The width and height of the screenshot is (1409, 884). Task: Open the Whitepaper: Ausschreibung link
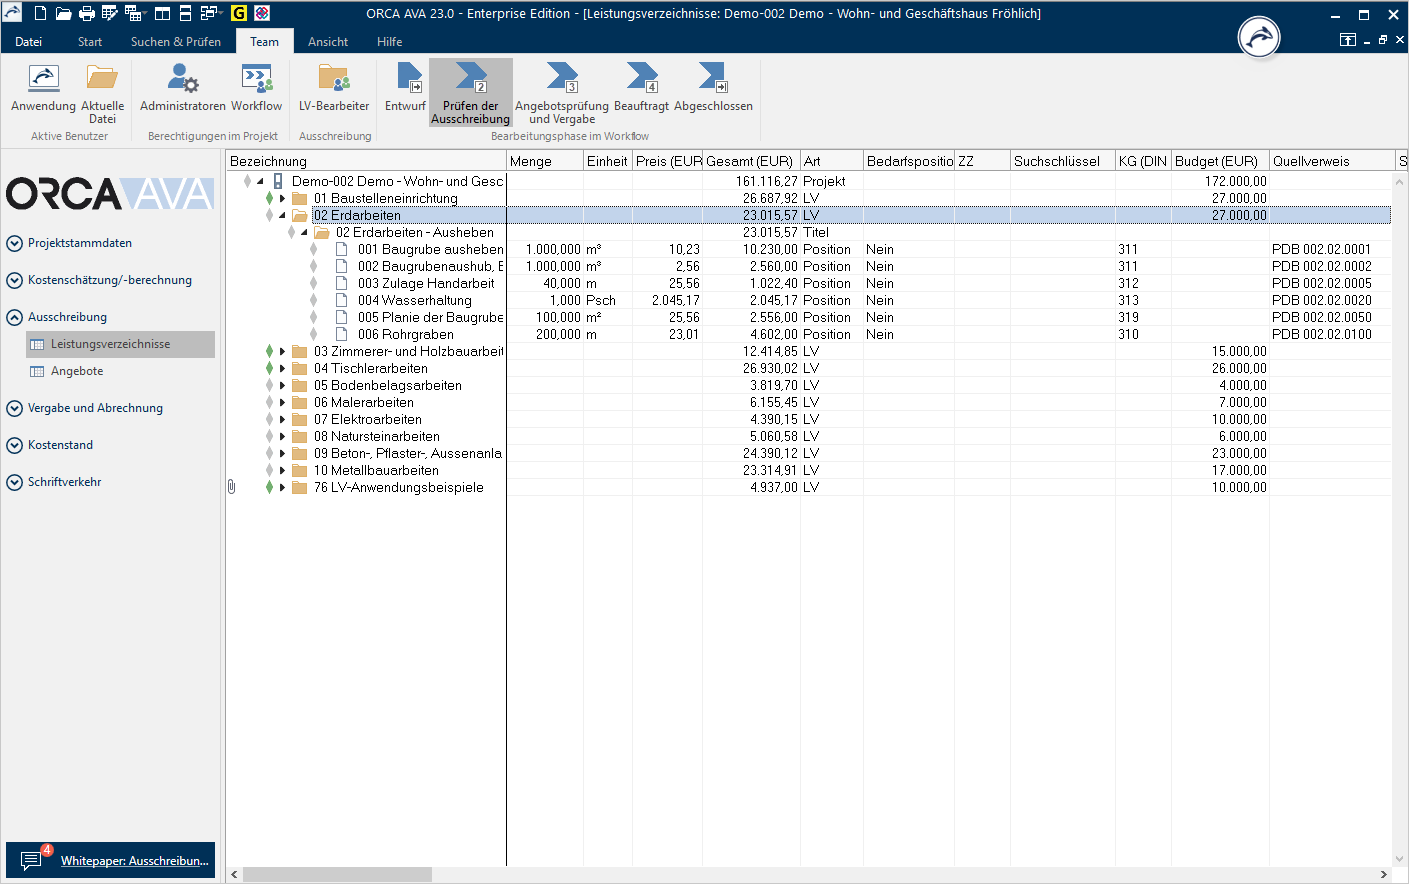pos(134,861)
